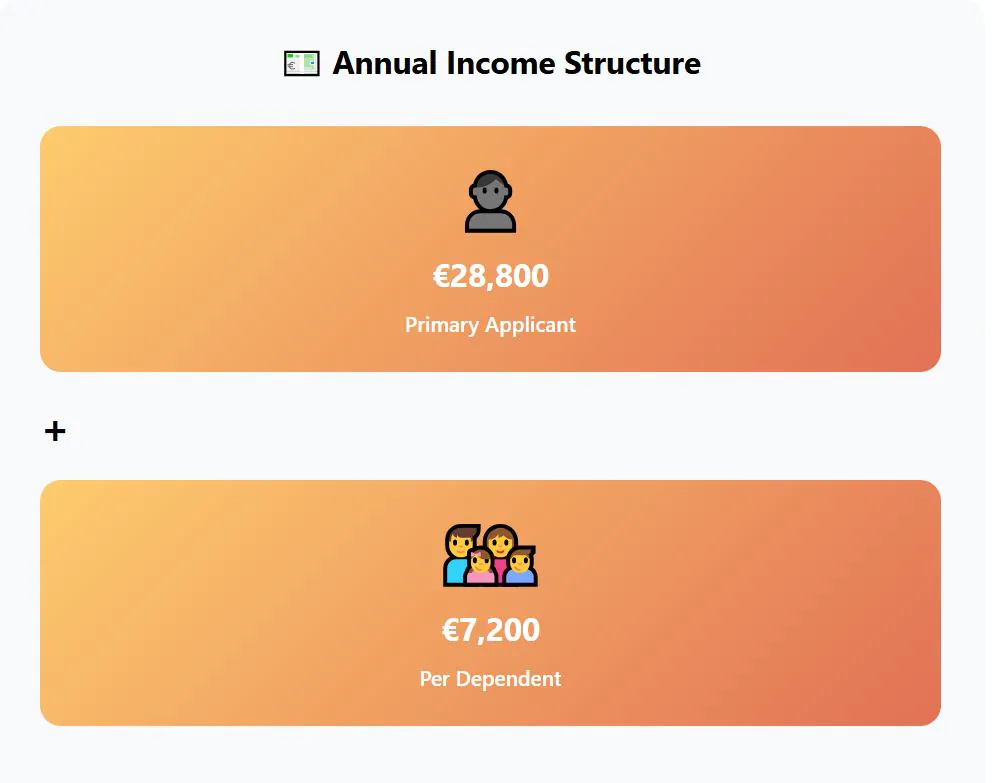
Task: Click the black plus sign between cards
Action: (x=55, y=431)
